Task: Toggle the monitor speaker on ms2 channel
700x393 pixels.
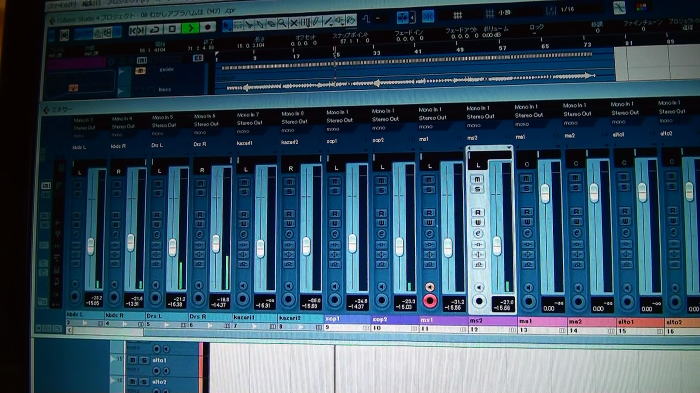Action: pyautogui.click(x=479, y=287)
